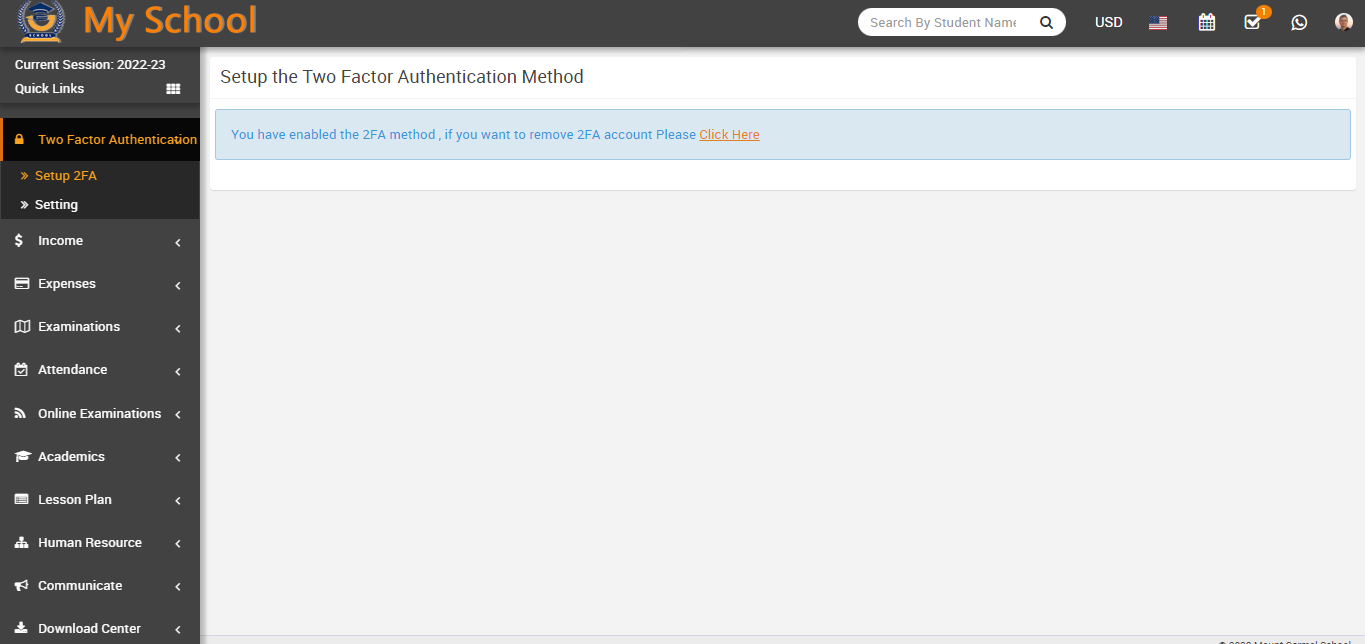Image resolution: width=1365 pixels, height=644 pixels.
Task: Open the user profile avatar
Action: click(x=1343, y=22)
